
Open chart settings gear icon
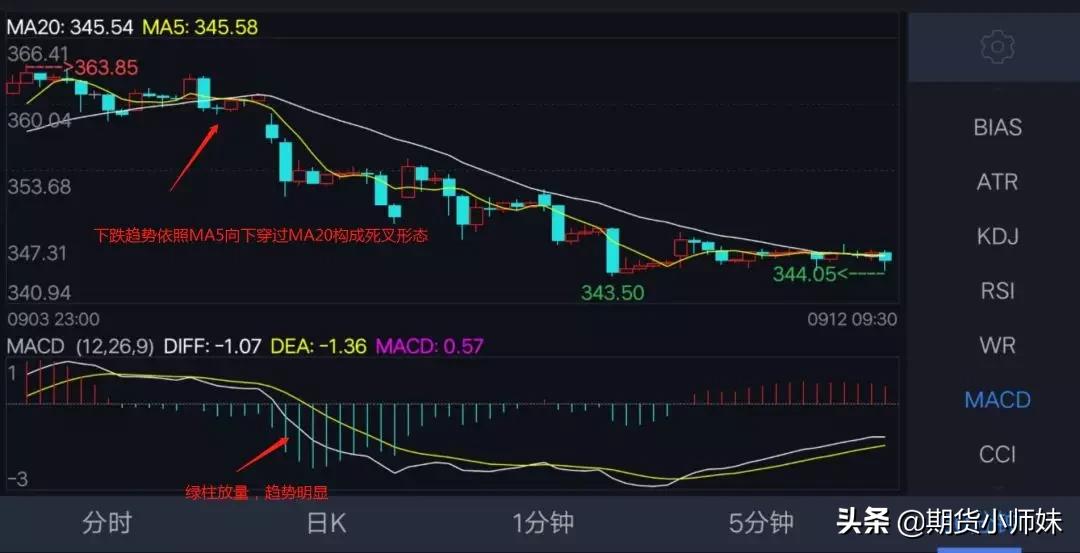tap(997, 48)
